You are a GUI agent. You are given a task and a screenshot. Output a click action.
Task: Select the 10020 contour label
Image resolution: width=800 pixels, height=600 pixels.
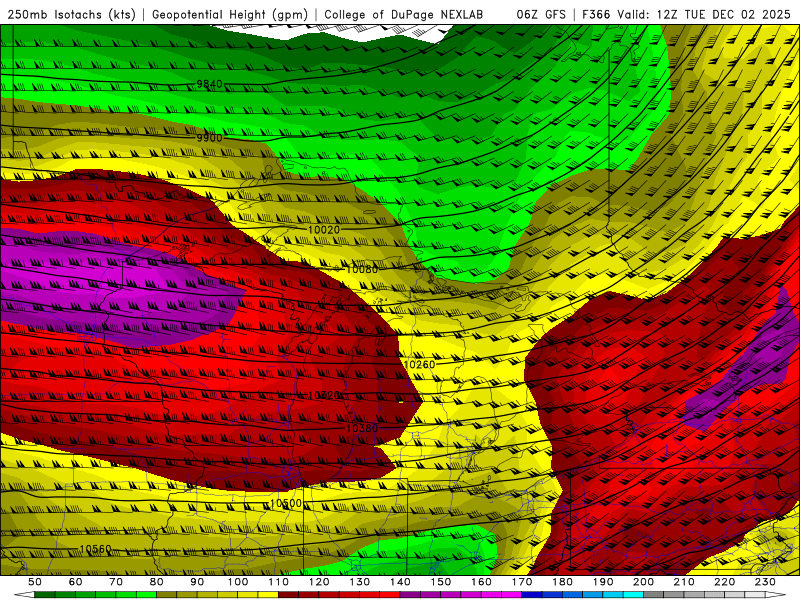(x=324, y=230)
